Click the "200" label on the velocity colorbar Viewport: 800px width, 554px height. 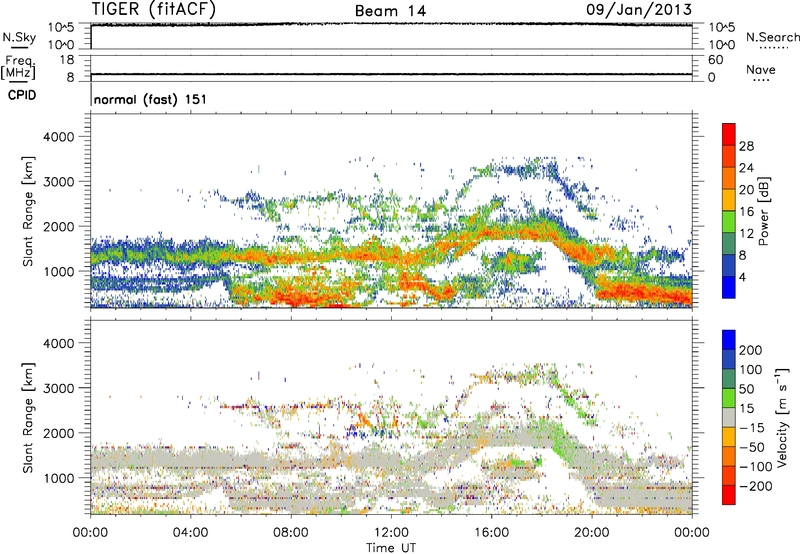click(751, 350)
